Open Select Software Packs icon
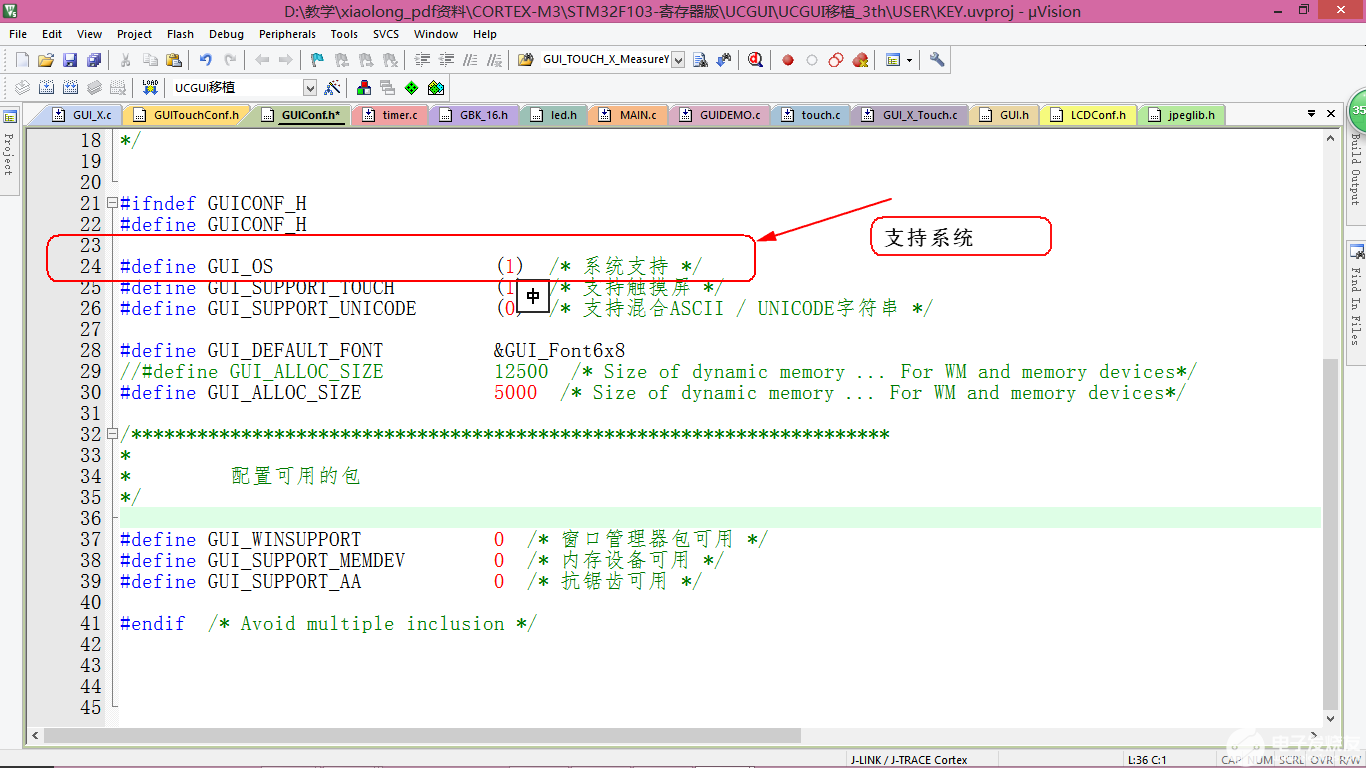Viewport: 1366px width, 768px height. click(x=435, y=88)
